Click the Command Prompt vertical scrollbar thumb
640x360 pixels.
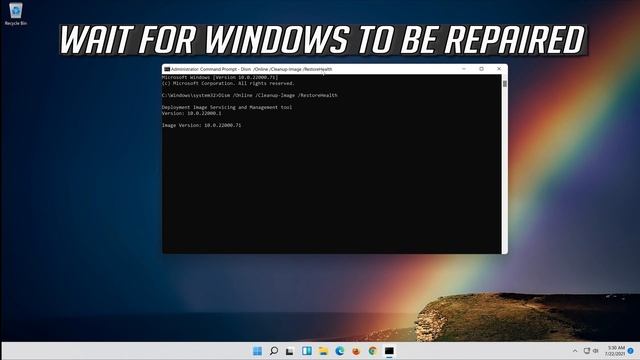click(x=505, y=84)
